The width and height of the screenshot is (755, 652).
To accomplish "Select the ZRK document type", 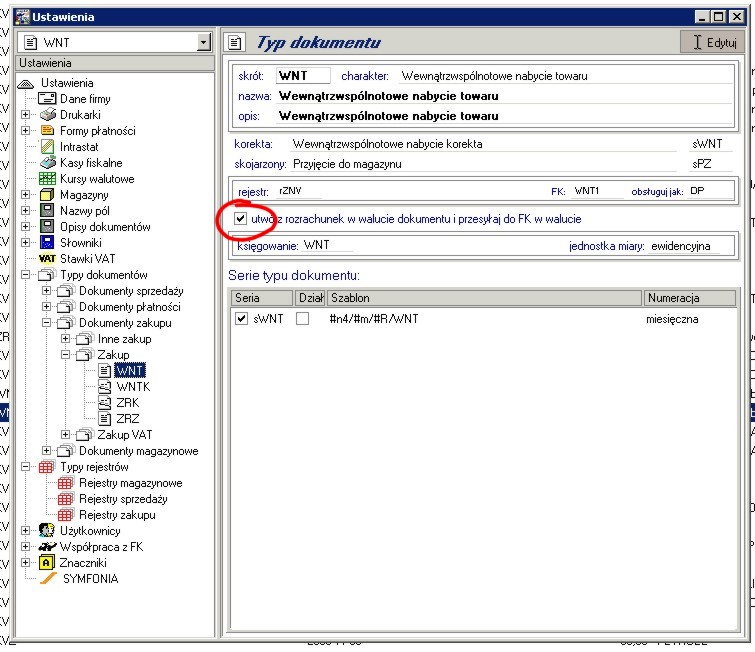I will tap(127, 403).
